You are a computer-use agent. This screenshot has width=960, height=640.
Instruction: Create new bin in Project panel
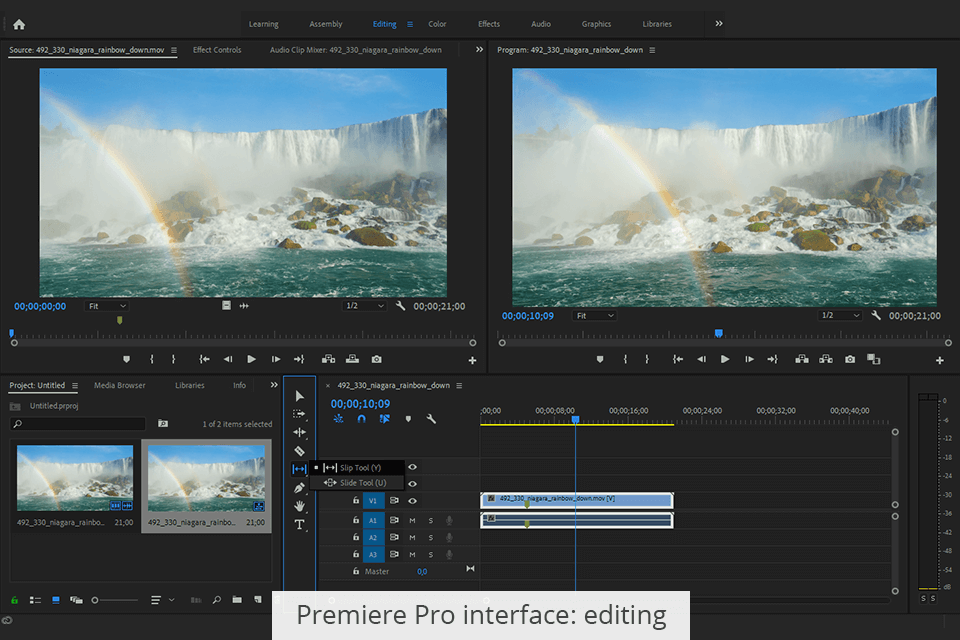(x=237, y=600)
